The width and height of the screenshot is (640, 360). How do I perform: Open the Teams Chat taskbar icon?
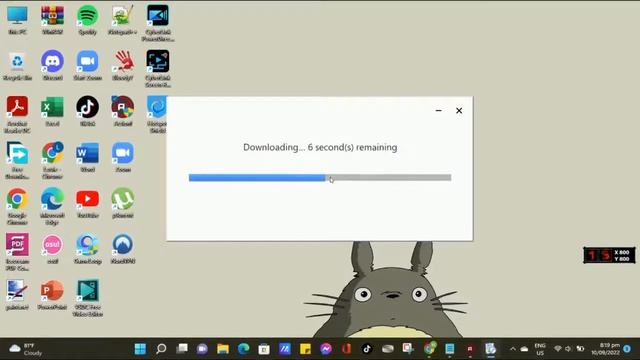point(202,349)
